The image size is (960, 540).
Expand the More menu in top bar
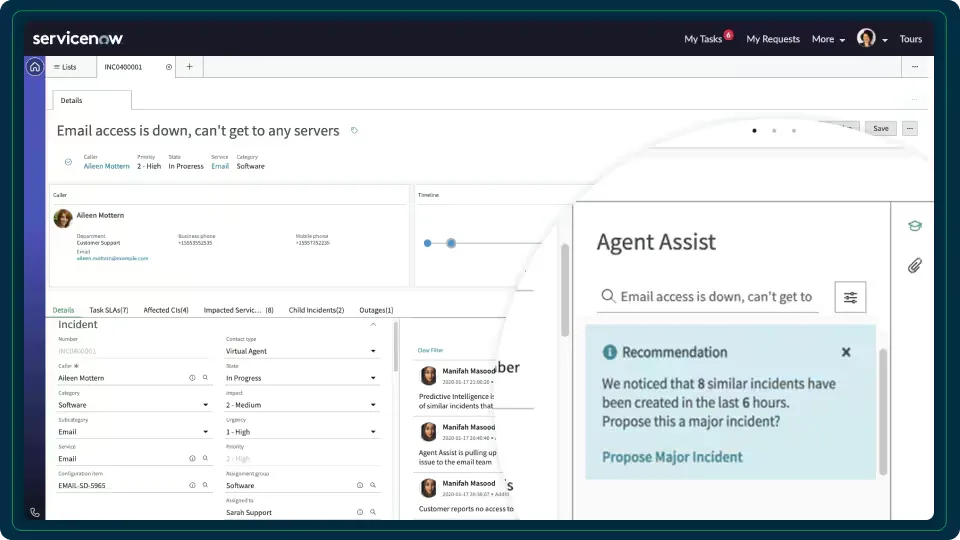pos(828,39)
